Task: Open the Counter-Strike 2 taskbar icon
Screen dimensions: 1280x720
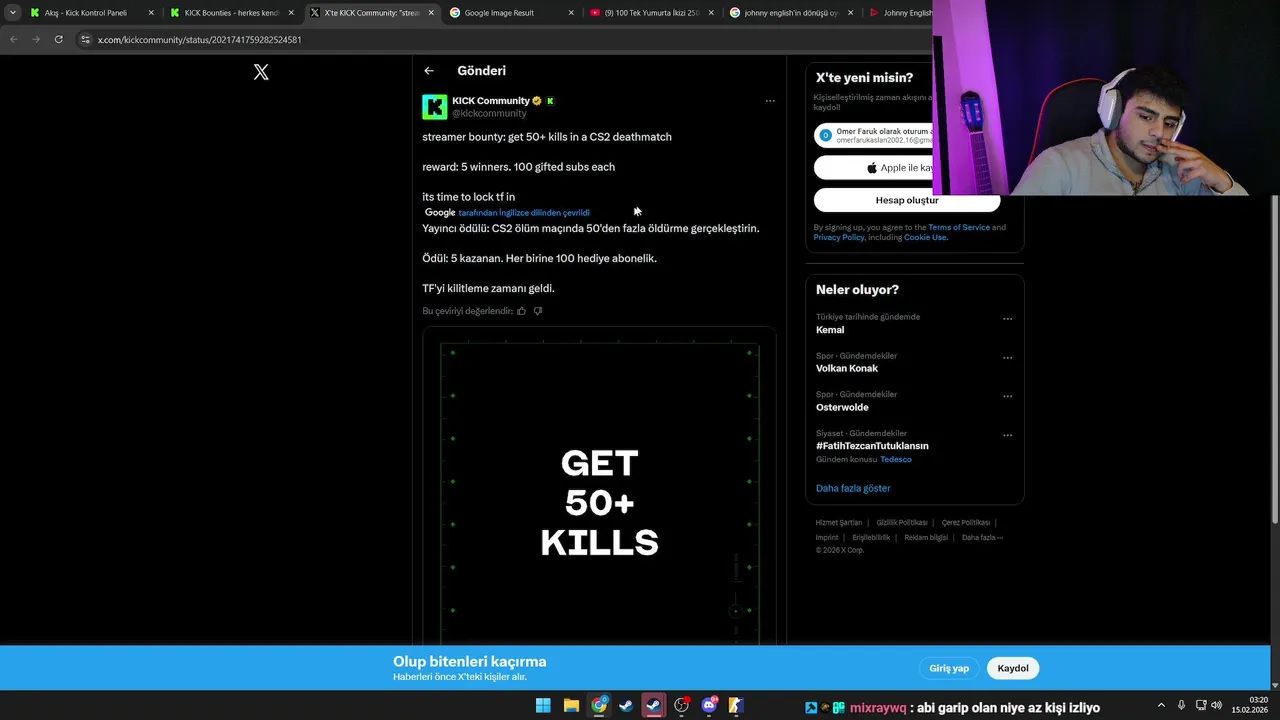Action: tap(736, 706)
